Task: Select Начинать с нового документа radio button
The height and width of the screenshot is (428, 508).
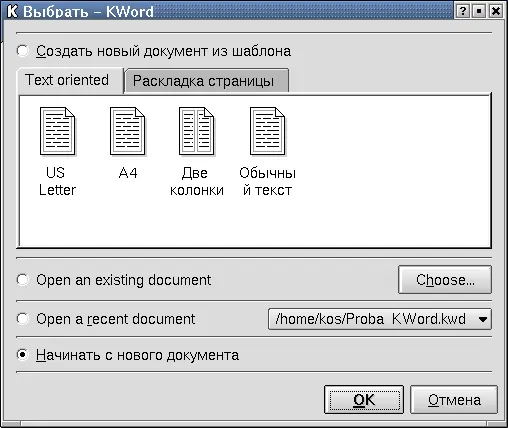Action: tap(23, 355)
